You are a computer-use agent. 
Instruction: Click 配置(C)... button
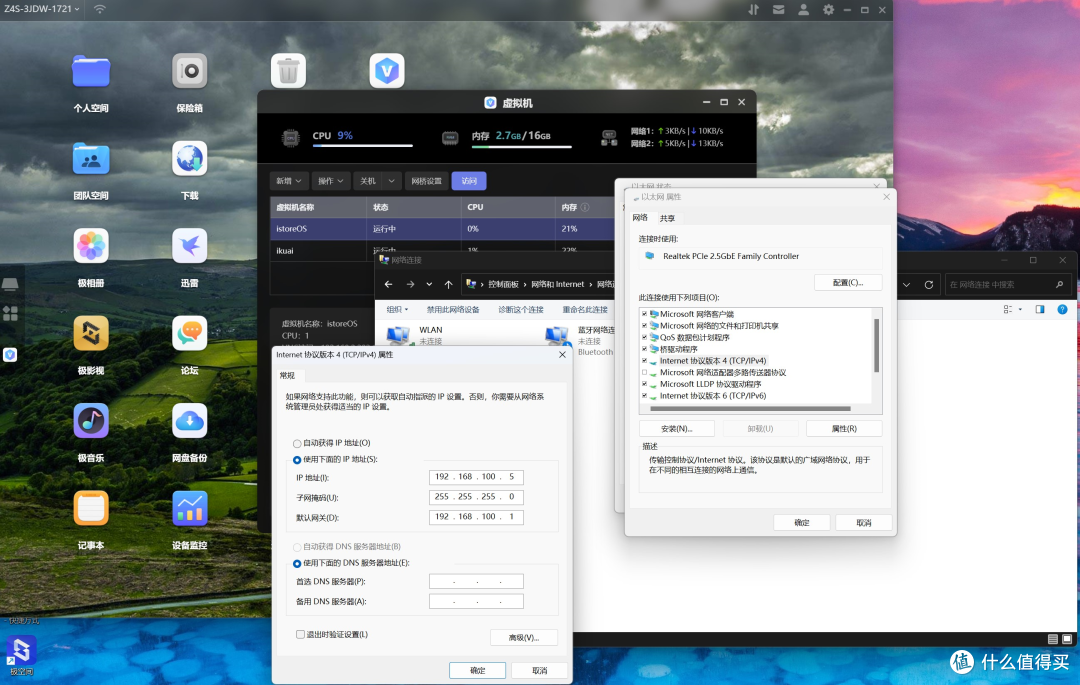click(x=848, y=282)
